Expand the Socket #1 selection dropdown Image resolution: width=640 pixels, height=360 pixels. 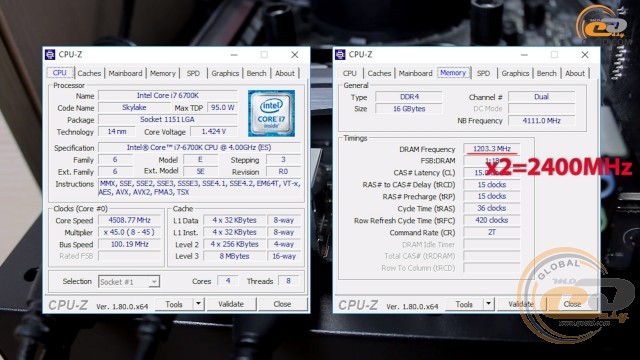point(154,282)
